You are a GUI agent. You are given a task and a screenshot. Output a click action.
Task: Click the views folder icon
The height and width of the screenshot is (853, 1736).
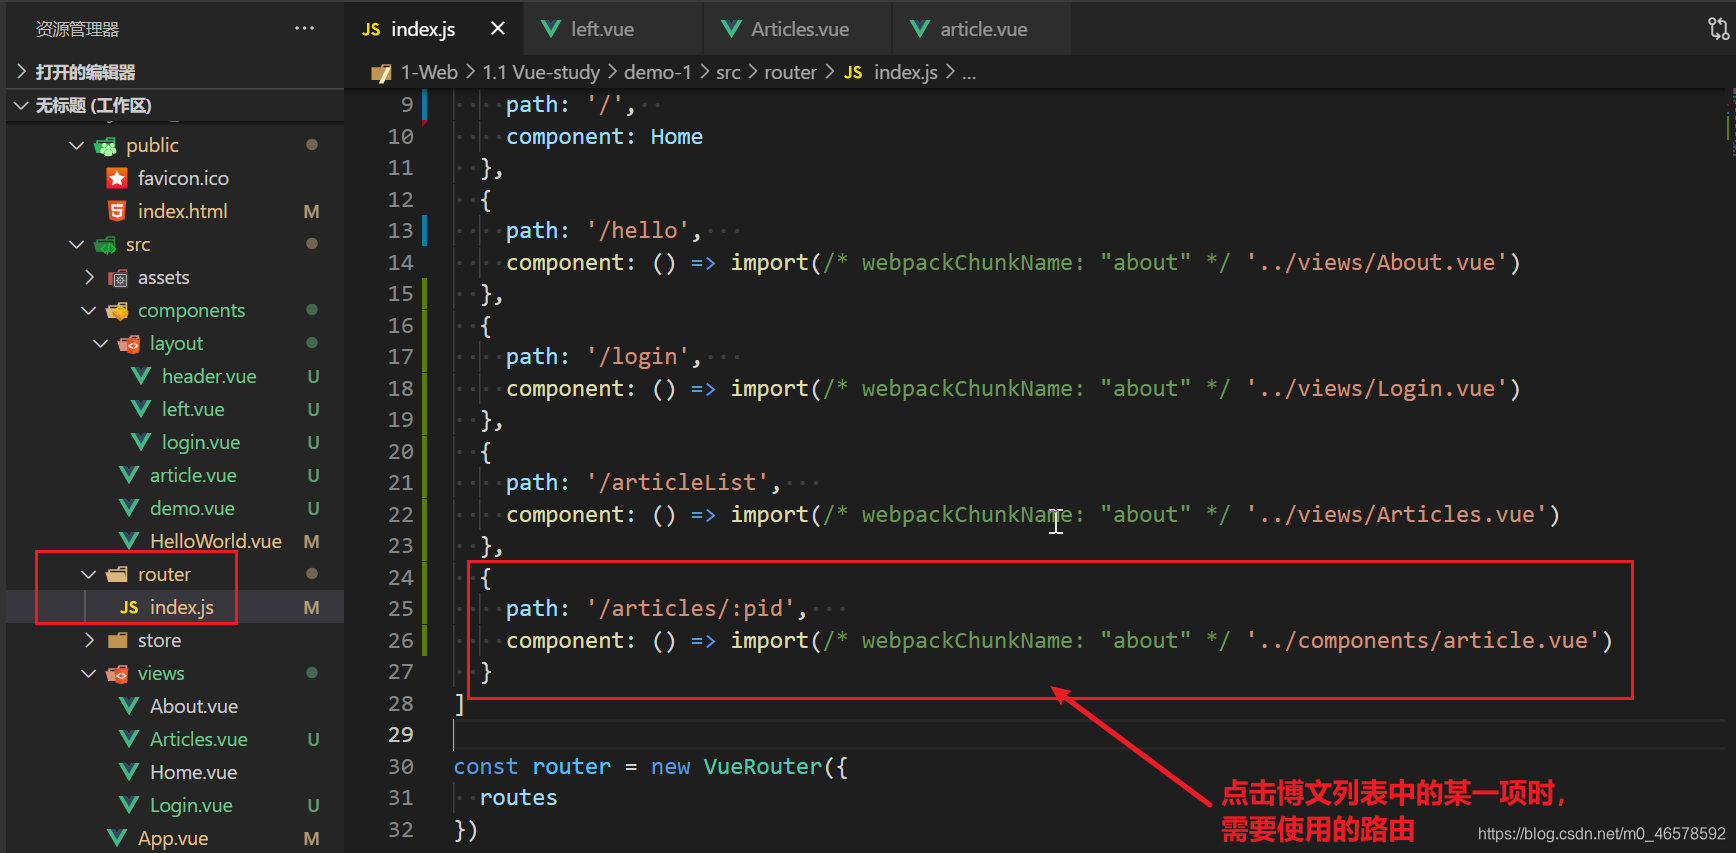(x=117, y=674)
